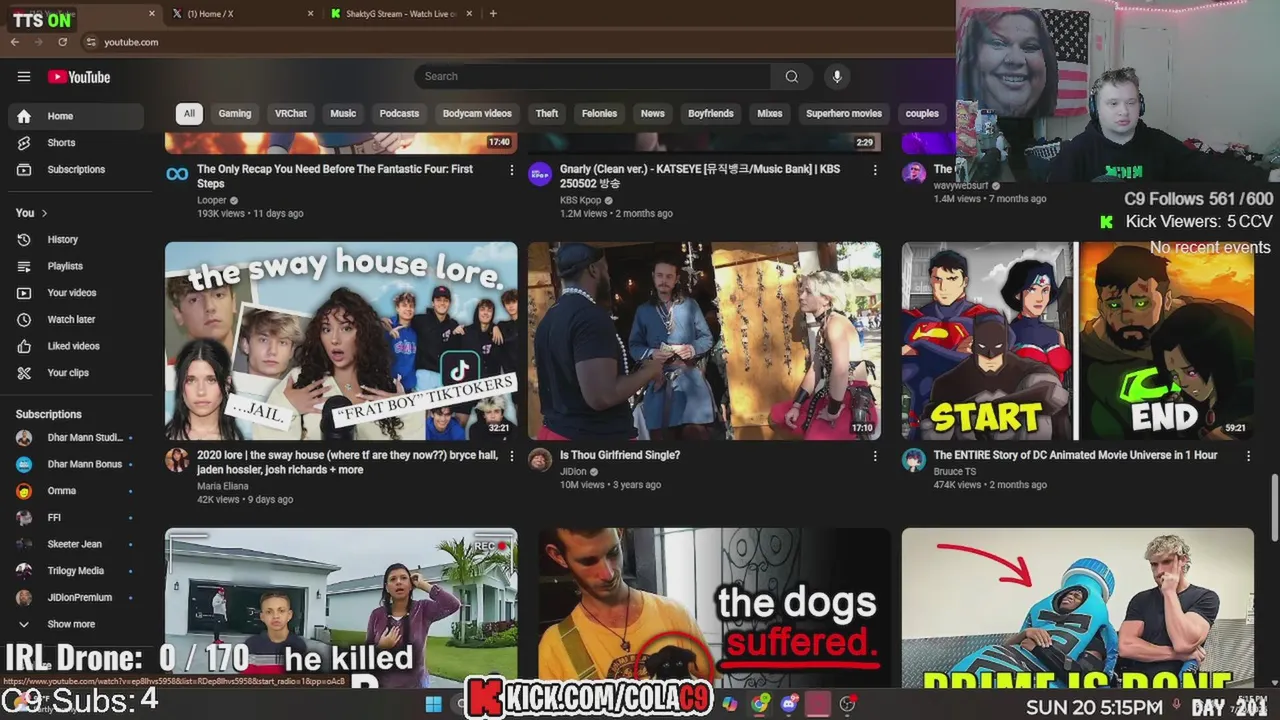1280x720 pixels.
Task: Click the YouTube logo
Action: pyautogui.click(x=79, y=77)
